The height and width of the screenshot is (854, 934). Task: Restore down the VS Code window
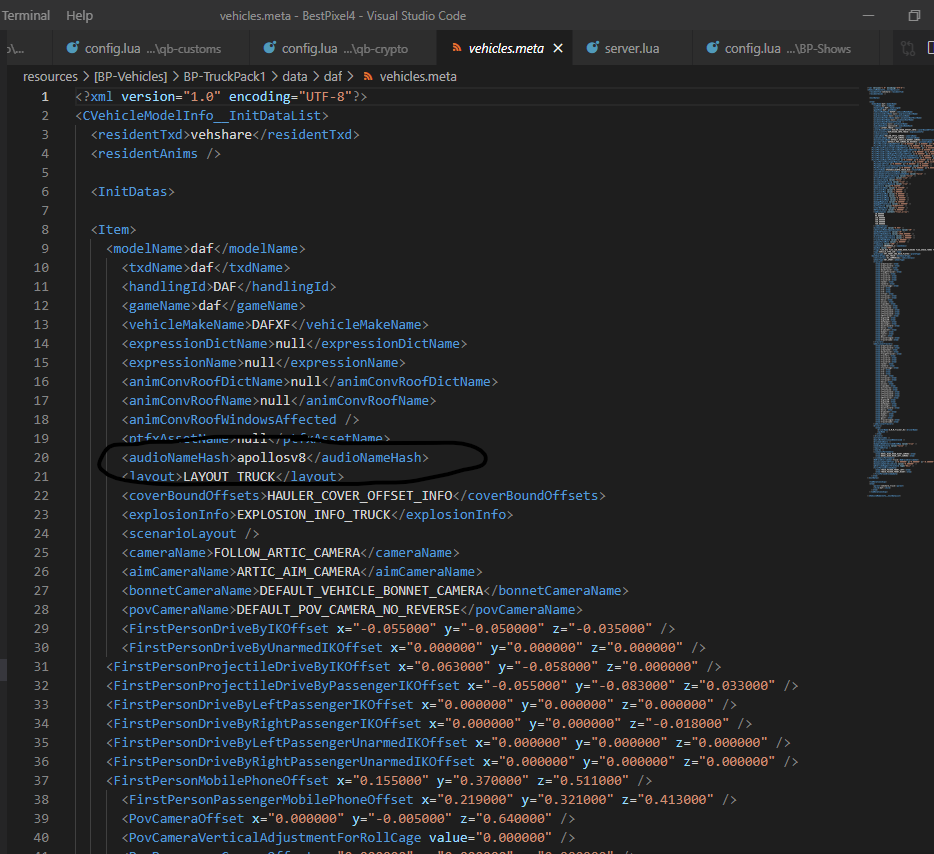point(914,15)
